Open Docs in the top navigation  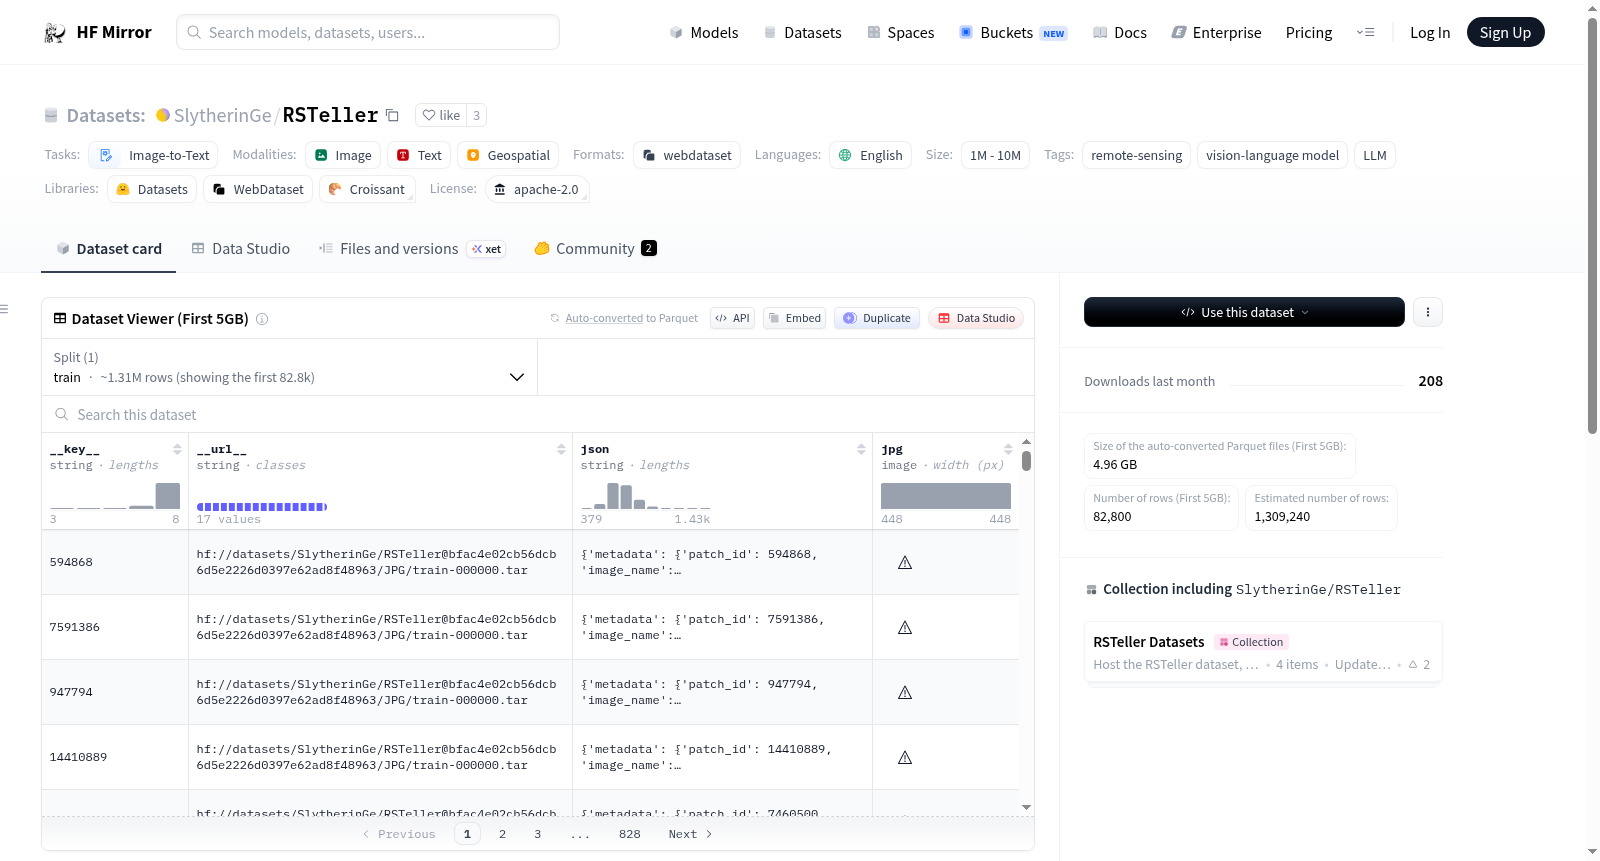click(x=1119, y=33)
